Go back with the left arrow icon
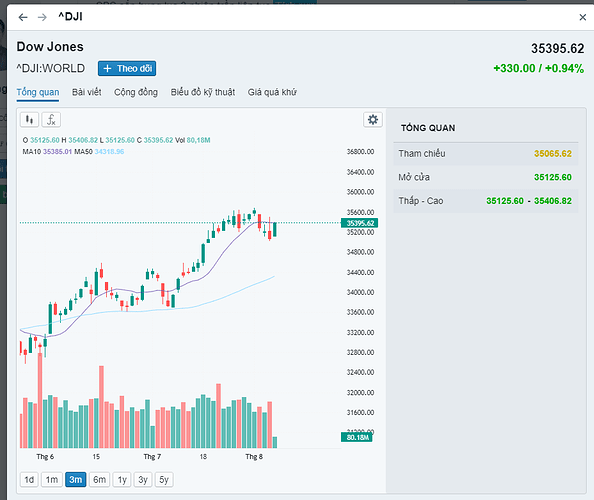This screenshot has height=500, width=594. 23,17
